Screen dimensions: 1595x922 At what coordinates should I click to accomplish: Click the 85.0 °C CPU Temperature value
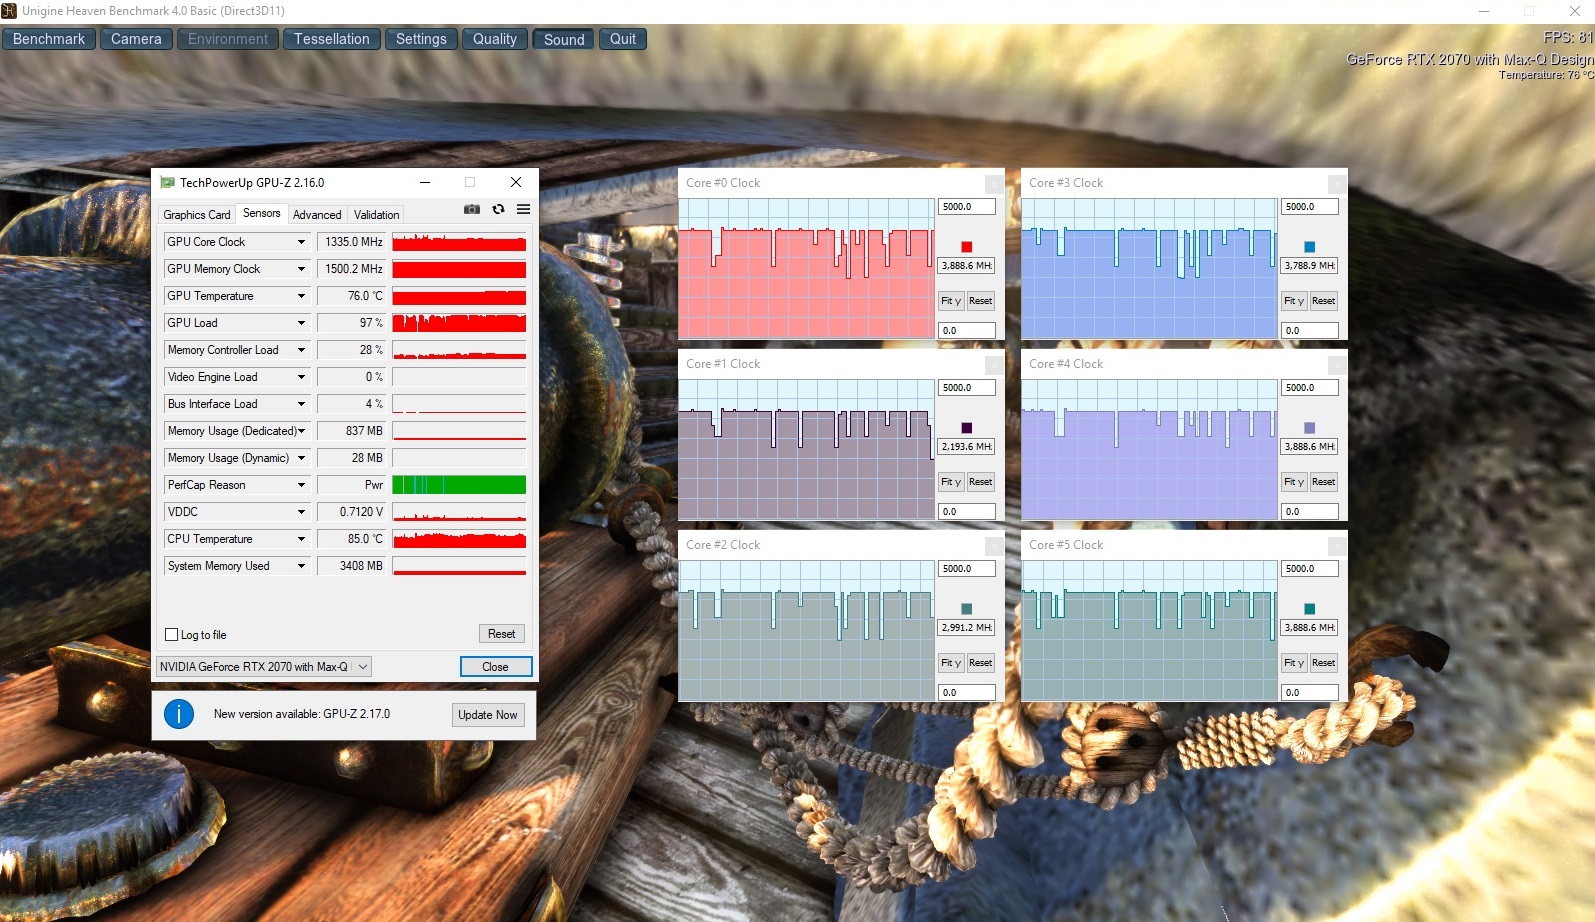tap(352, 539)
